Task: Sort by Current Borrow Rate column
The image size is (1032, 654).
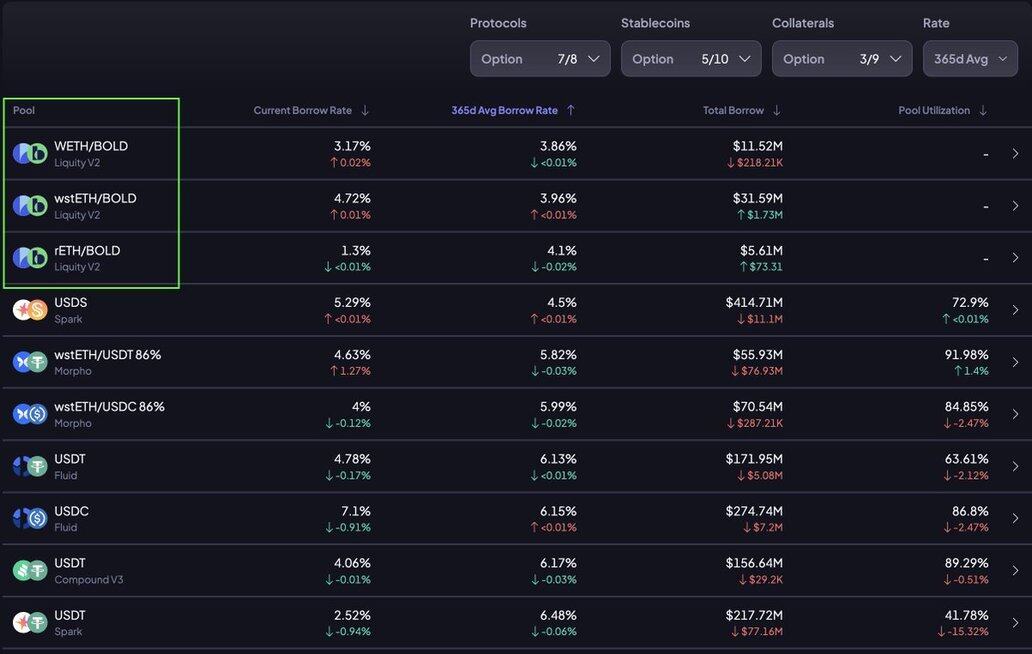Action: [x=310, y=110]
